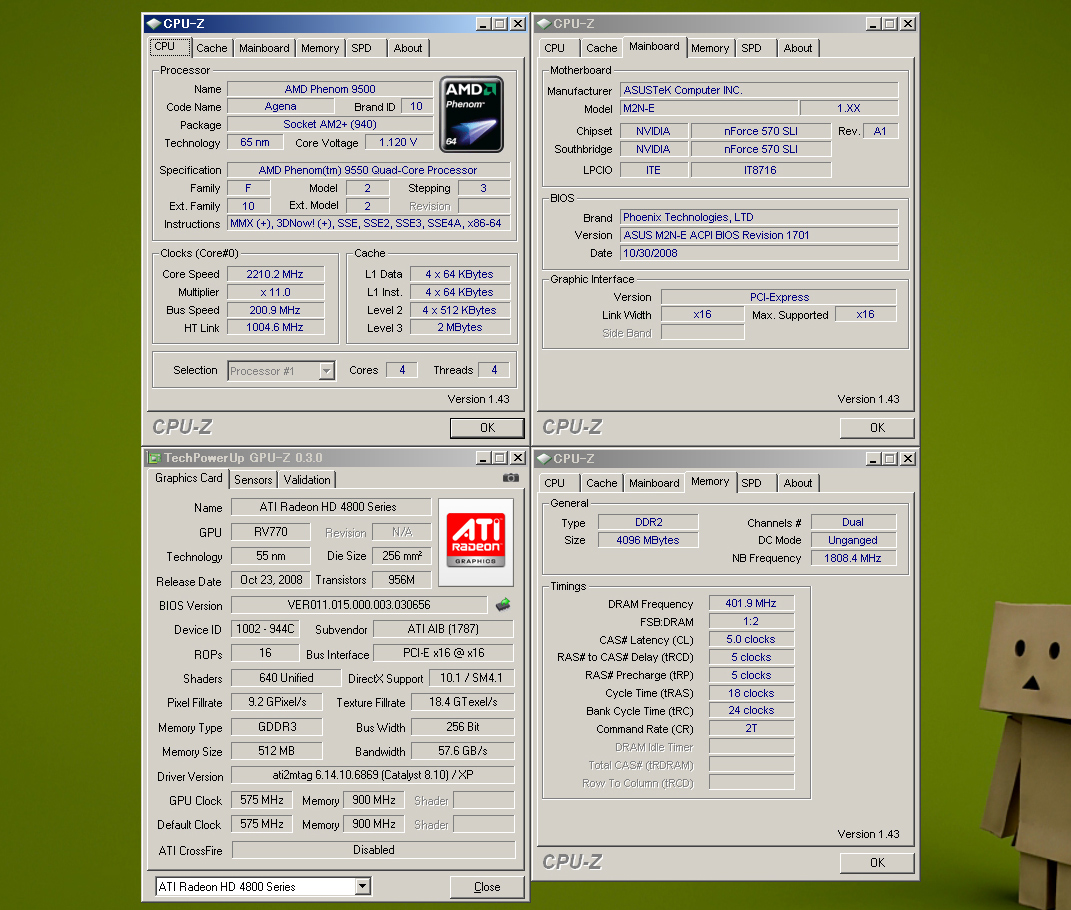Click OK in the CPU-Z memory timings window
Viewport: 1071px width, 910px height.
(x=877, y=862)
